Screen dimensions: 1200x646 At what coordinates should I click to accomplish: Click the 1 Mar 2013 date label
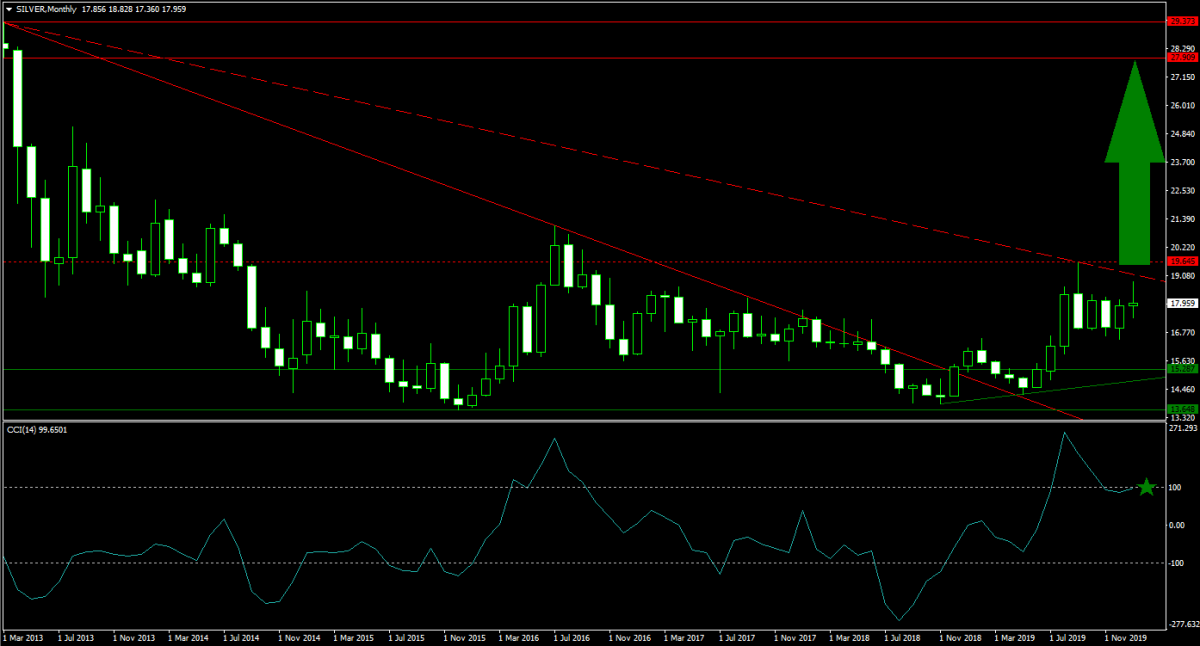tap(24, 636)
